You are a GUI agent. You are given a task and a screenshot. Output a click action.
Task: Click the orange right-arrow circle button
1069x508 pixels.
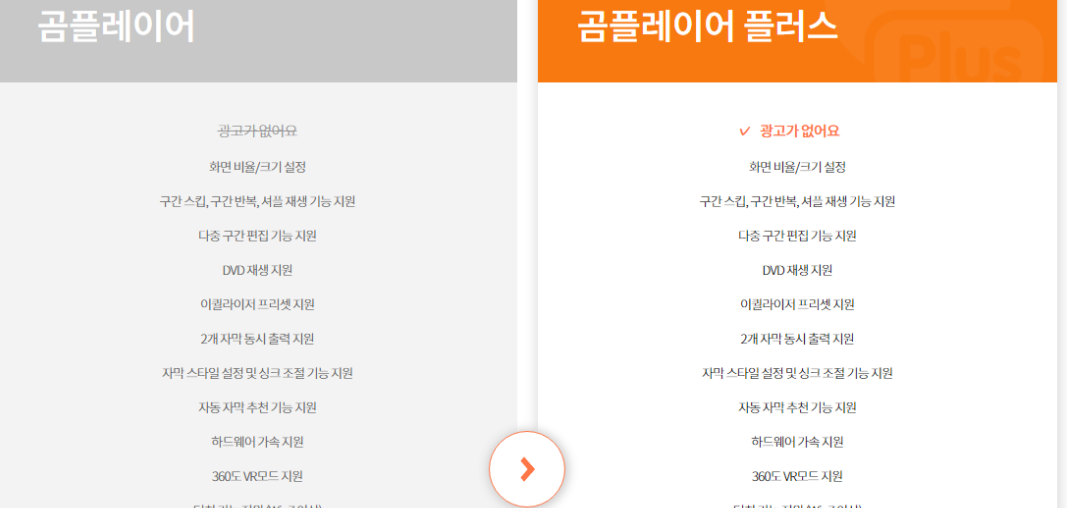point(527,469)
